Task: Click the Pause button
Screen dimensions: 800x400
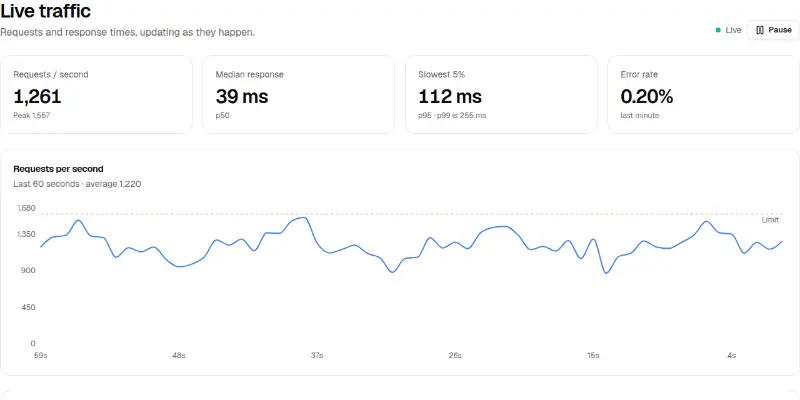Action: (773, 30)
